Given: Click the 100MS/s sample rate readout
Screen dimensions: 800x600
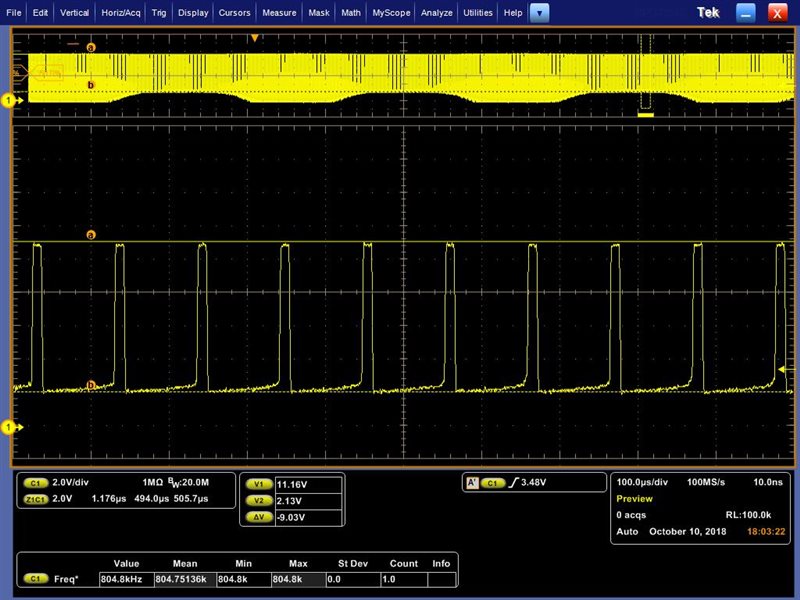Looking at the screenshot, I should click(706, 482).
